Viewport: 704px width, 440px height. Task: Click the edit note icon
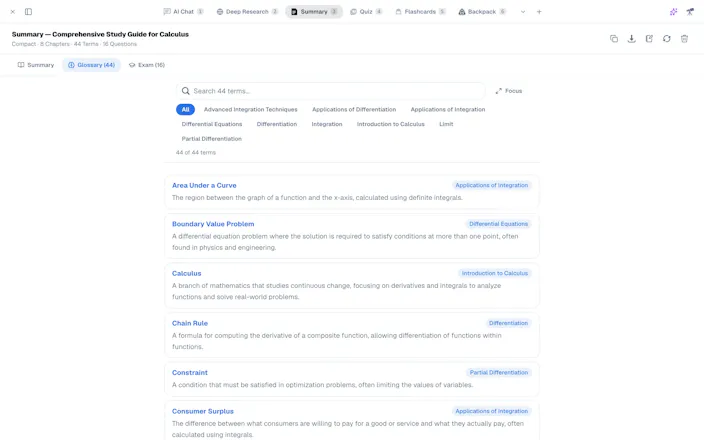coord(649,39)
